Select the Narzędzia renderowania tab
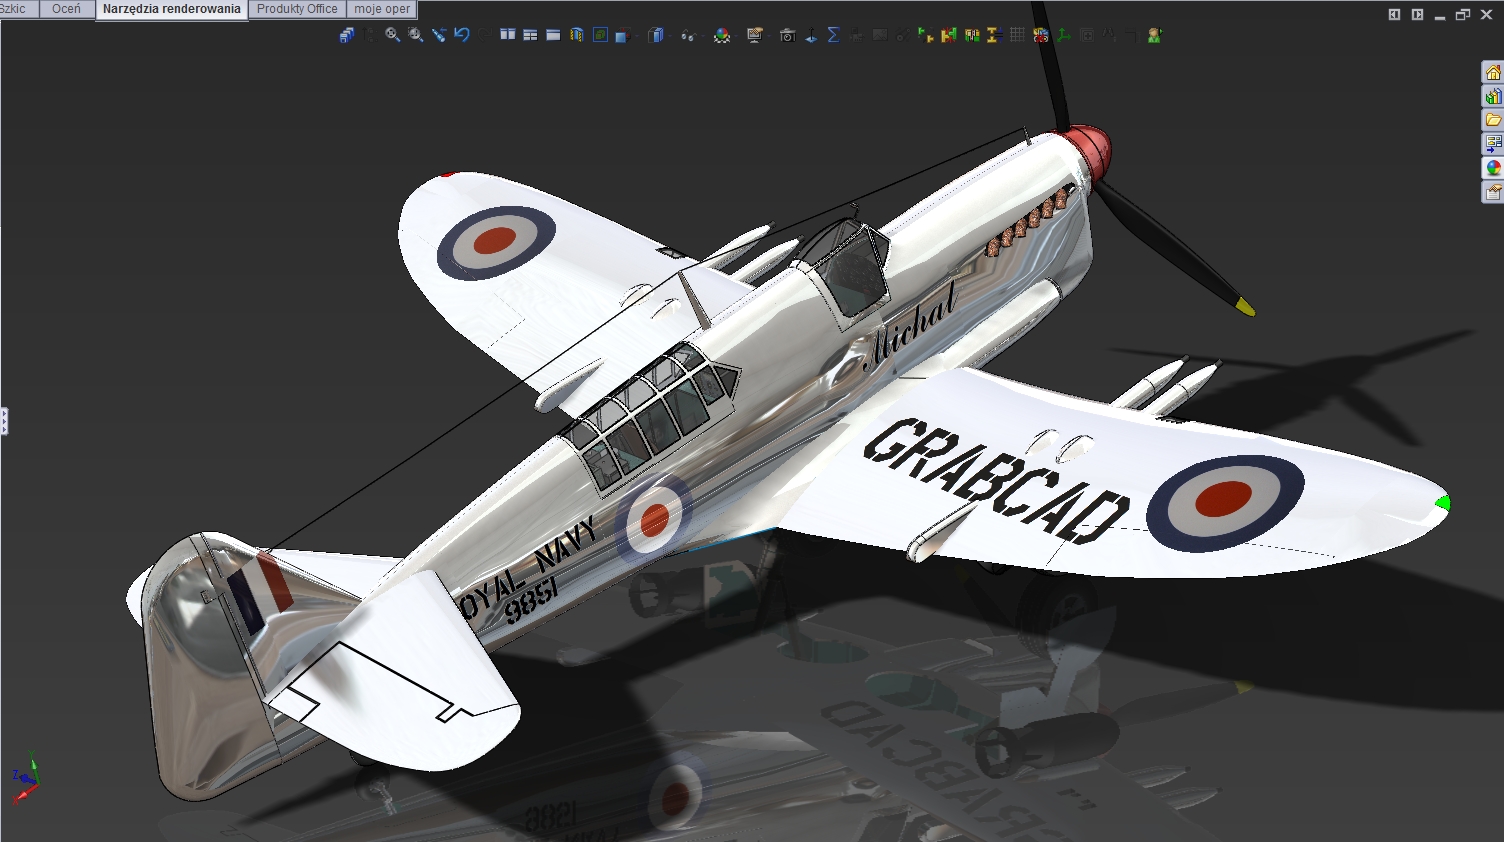The image size is (1504, 842). pos(171,9)
